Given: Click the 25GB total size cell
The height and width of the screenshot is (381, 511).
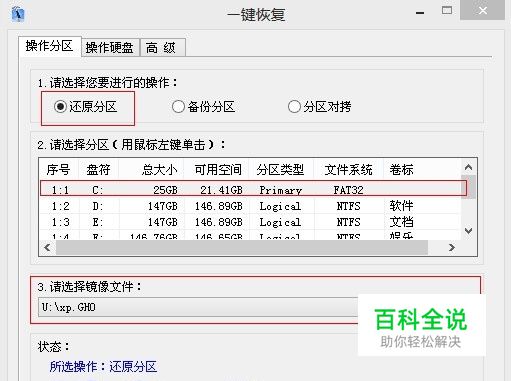Looking at the screenshot, I should click(165, 190).
